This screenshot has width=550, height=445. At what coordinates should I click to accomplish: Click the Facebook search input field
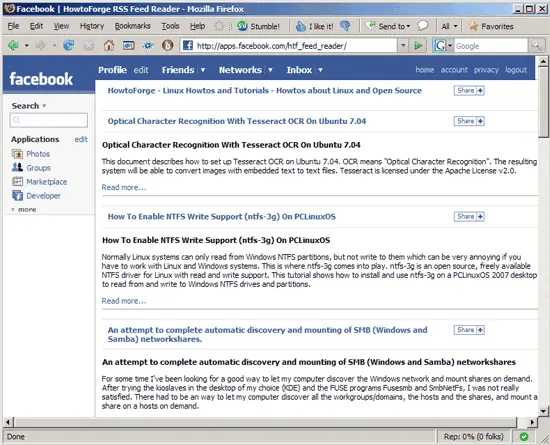(49, 120)
